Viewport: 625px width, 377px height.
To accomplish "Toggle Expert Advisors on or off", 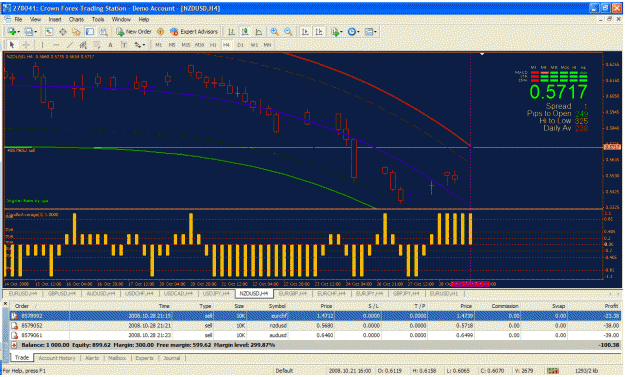I will click(x=194, y=31).
